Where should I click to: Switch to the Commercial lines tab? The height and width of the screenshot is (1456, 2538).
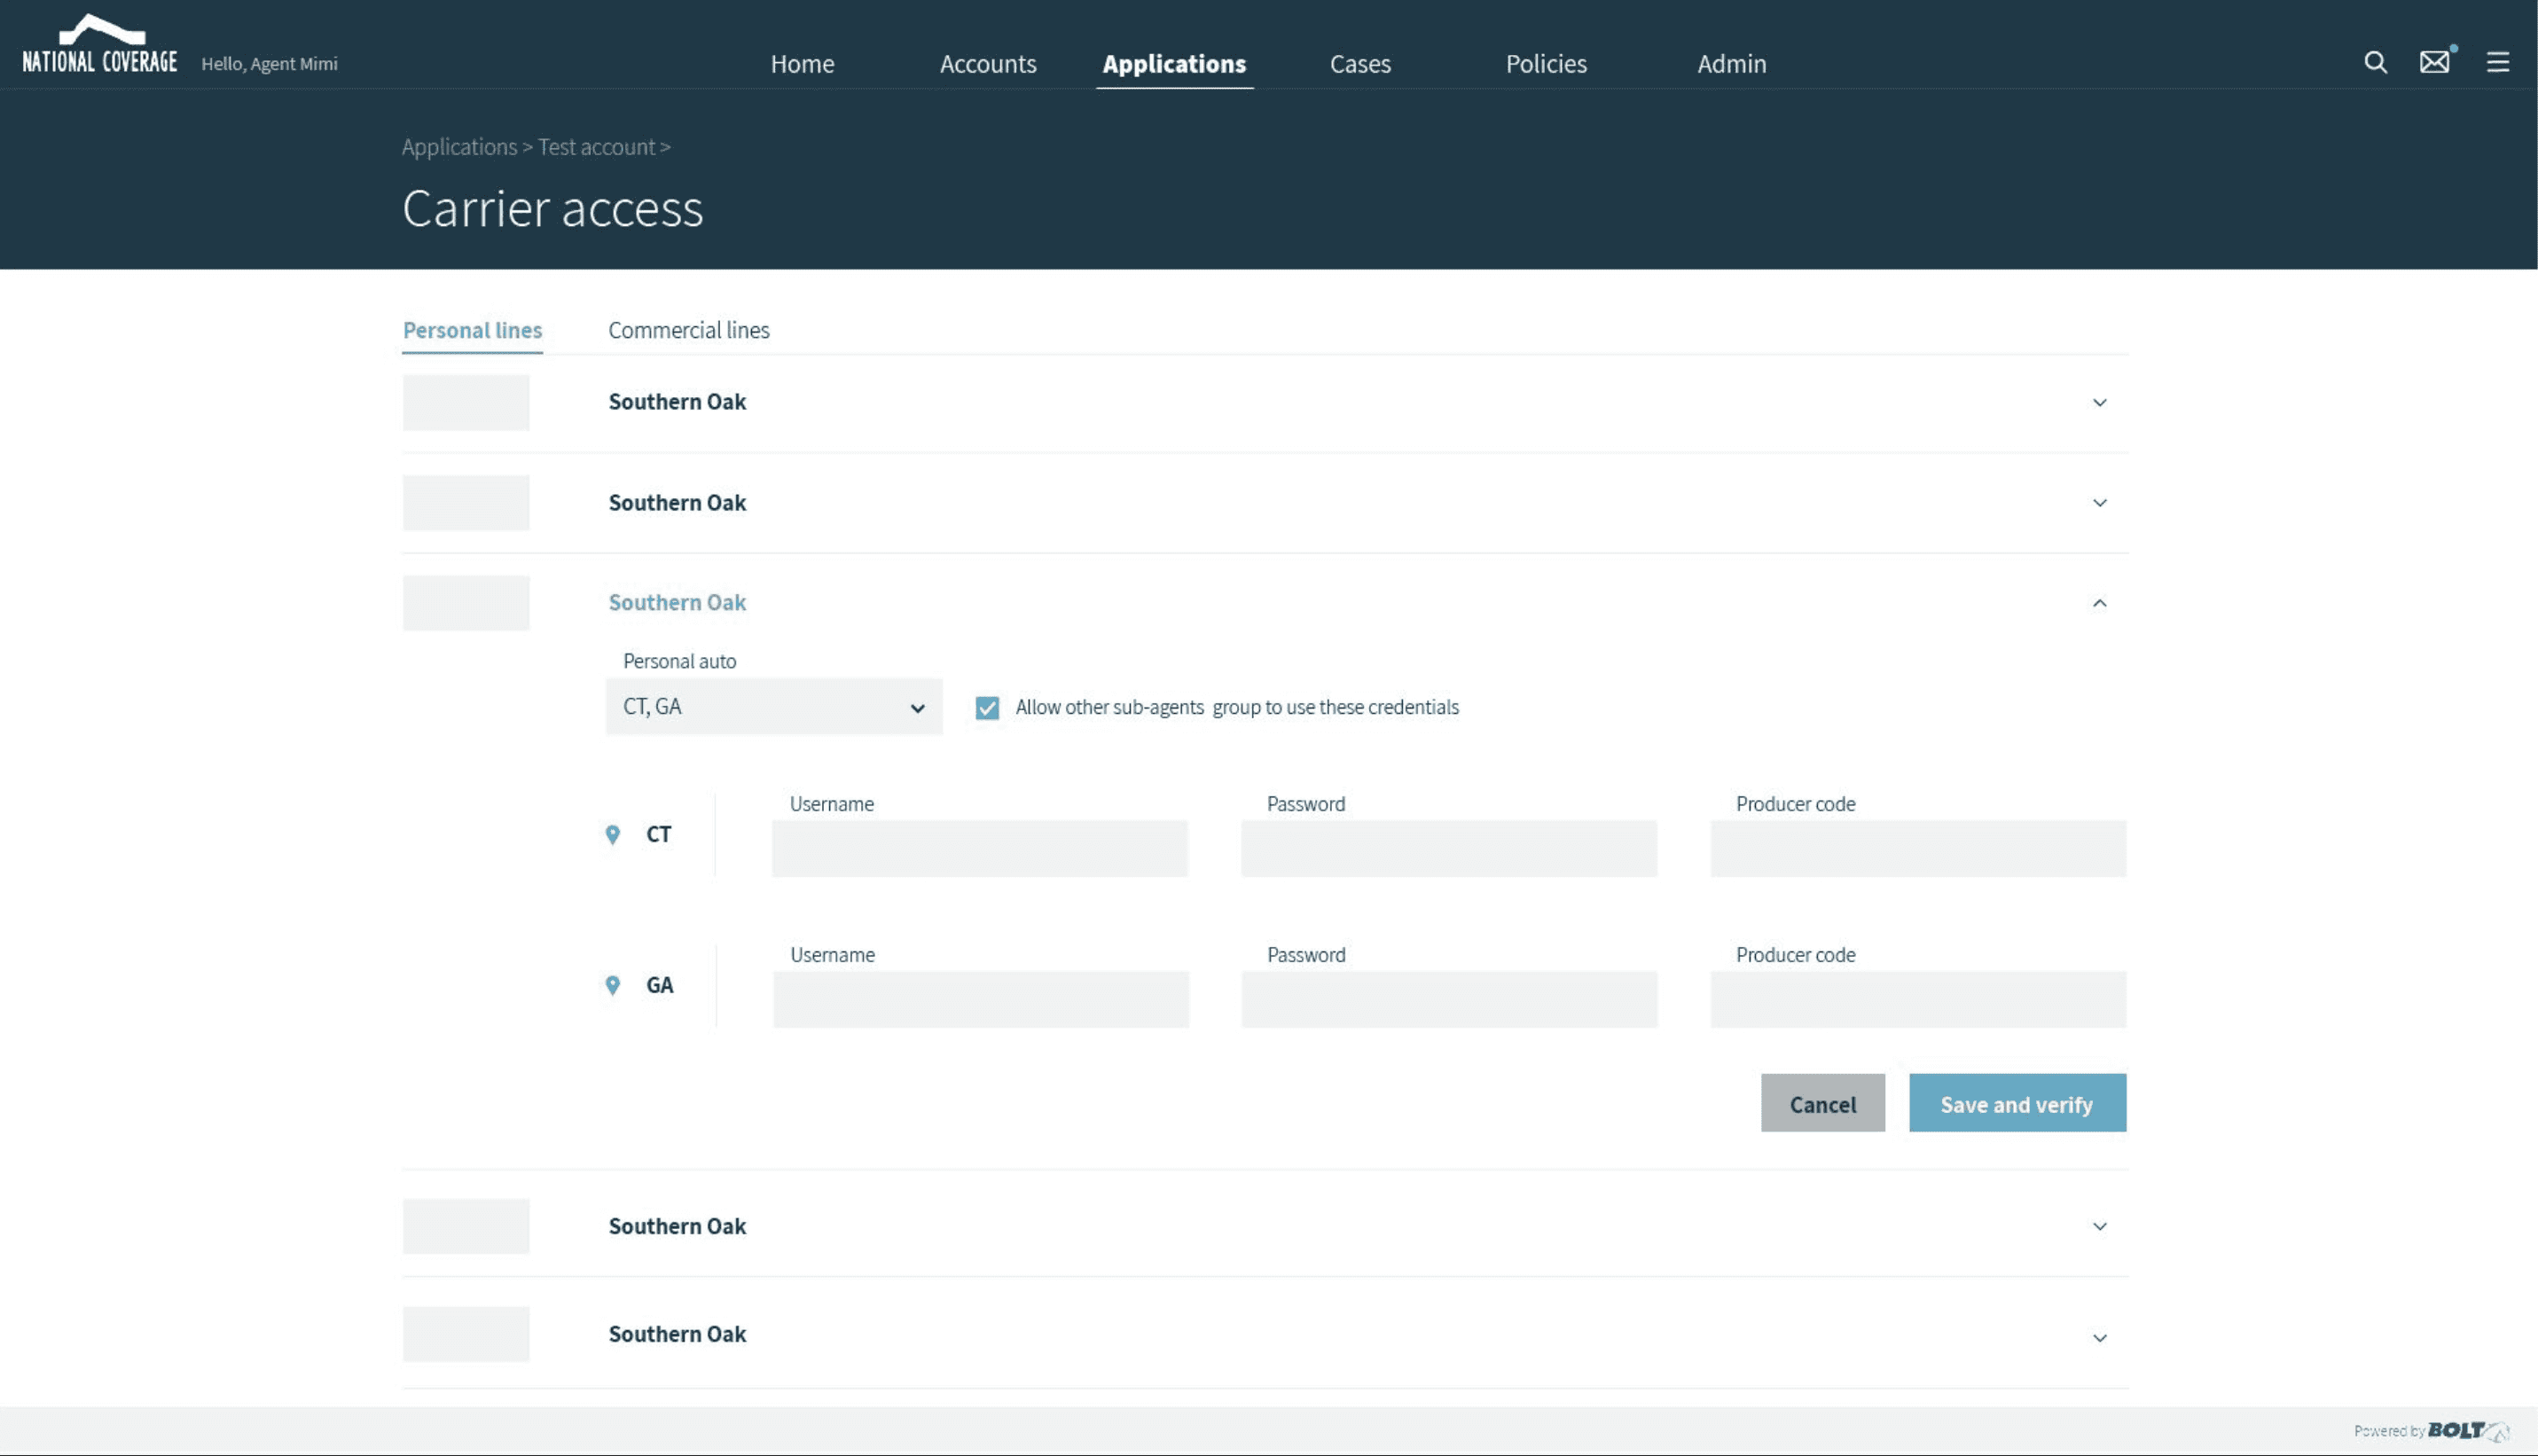pyautogui.click(x=688, y=330)
